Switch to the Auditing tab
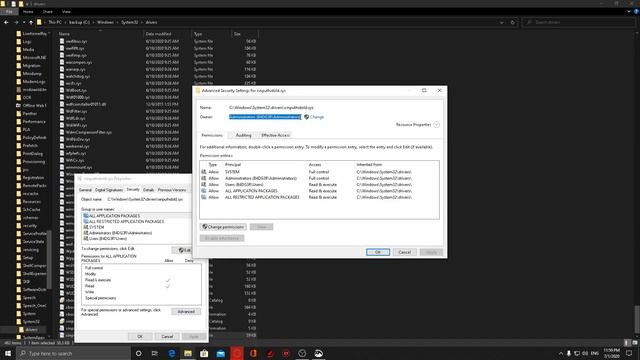The image size is (640, 360). coord(243,135)
